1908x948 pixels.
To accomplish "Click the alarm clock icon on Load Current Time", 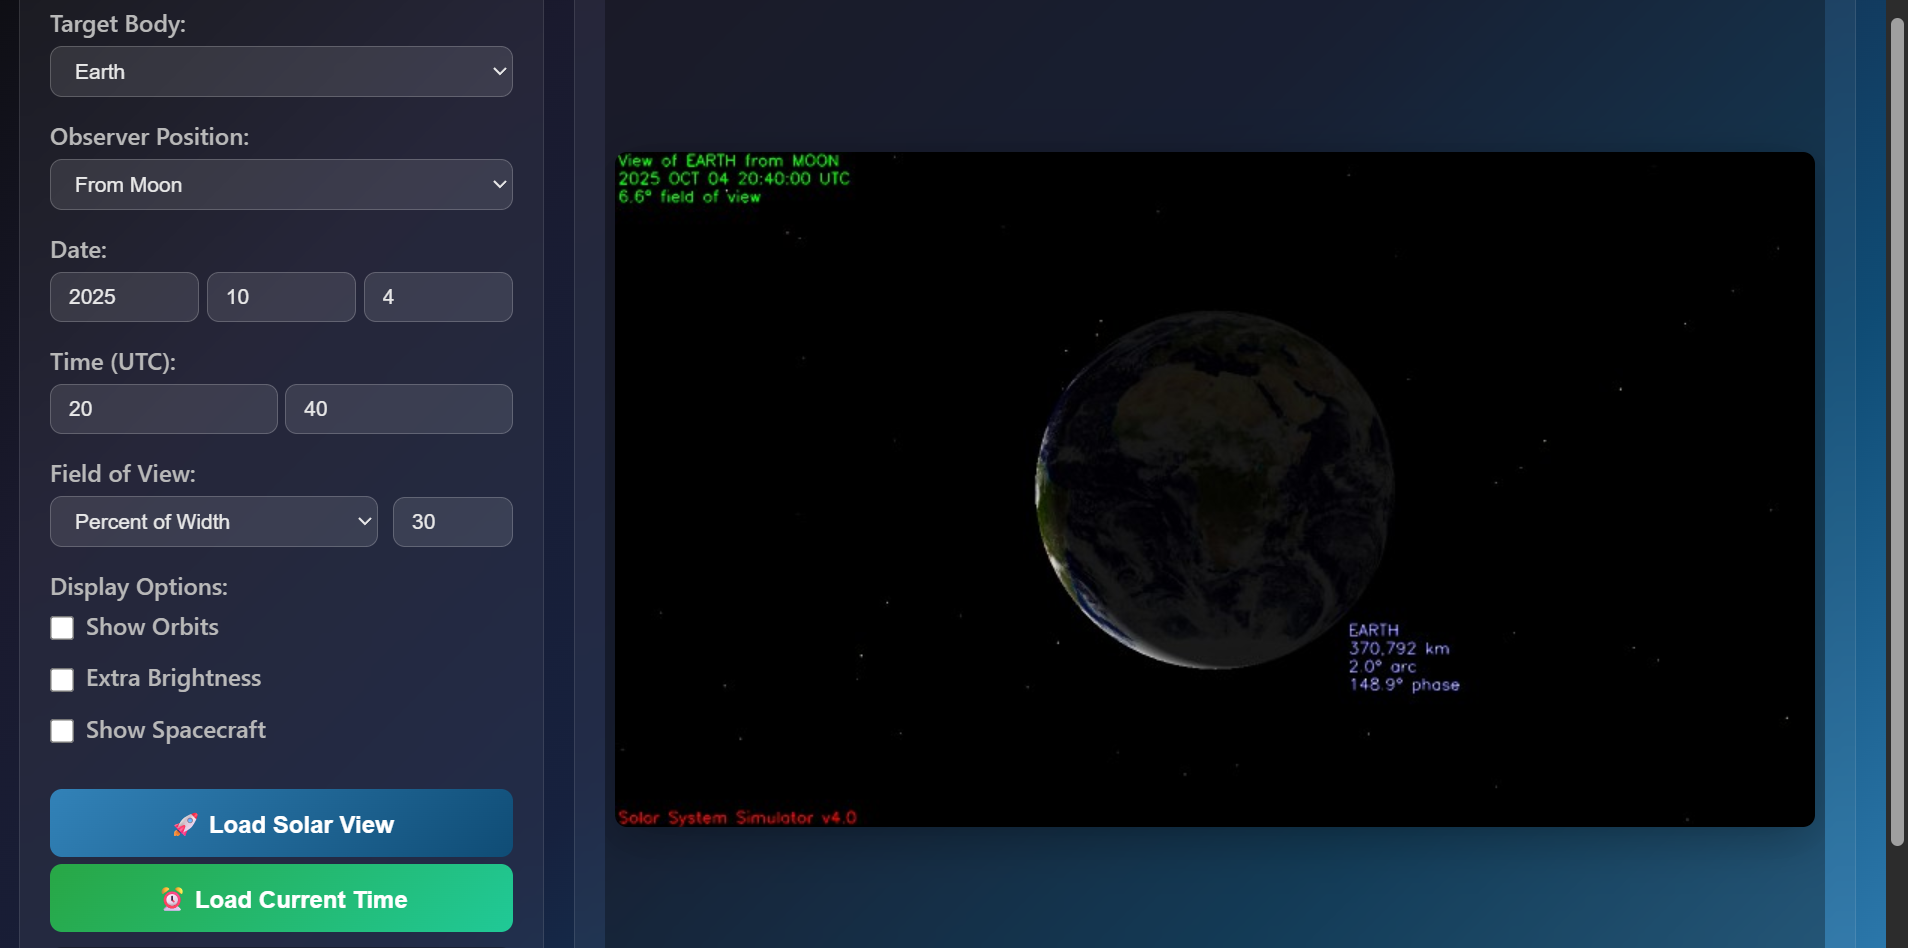I will [173, 898].
